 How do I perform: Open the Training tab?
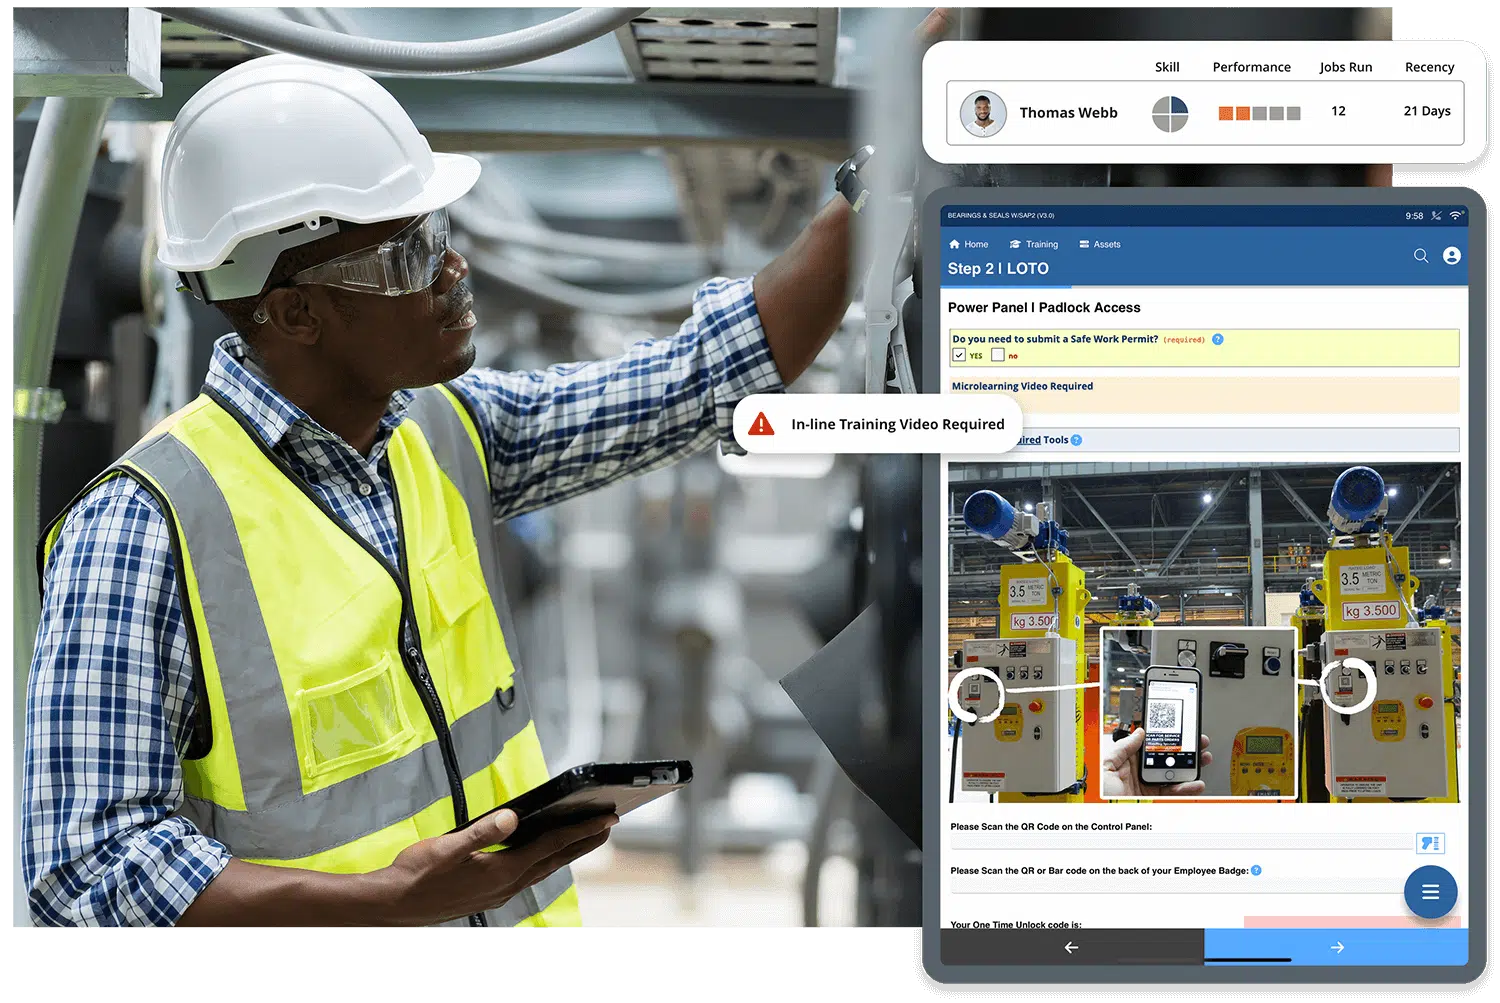[x=1034, y=244]
